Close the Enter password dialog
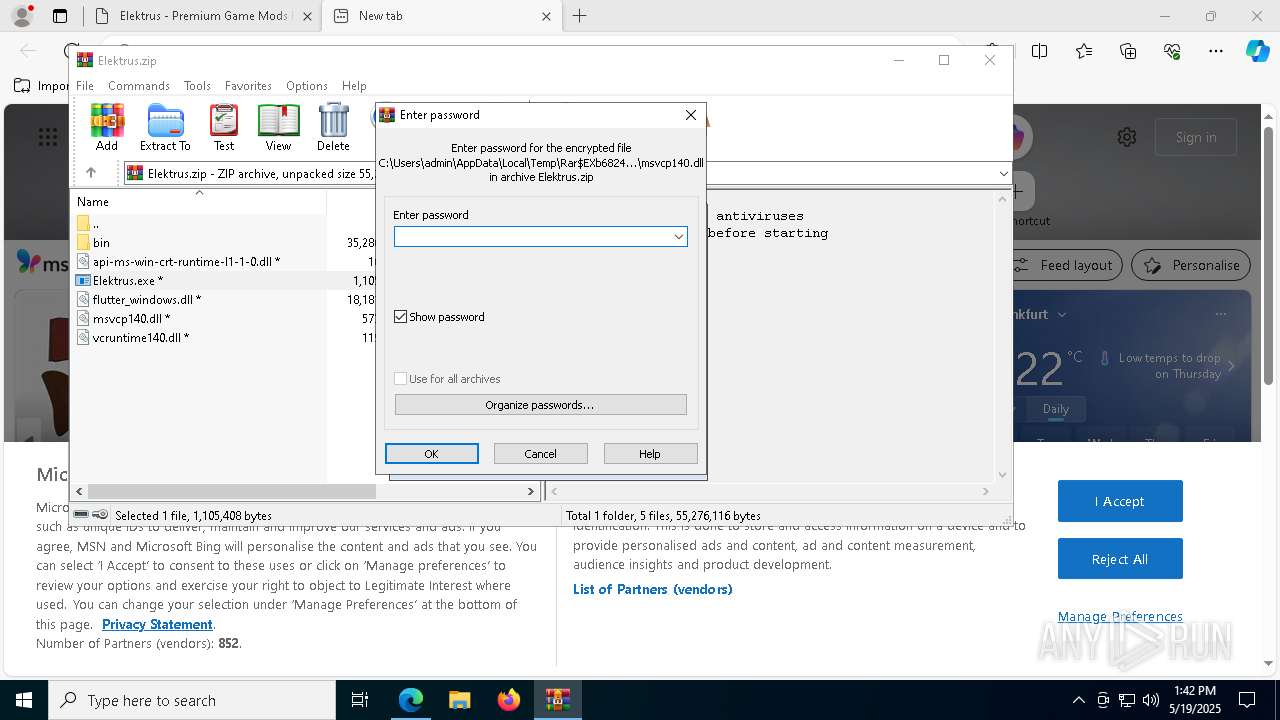 [690, 115]
